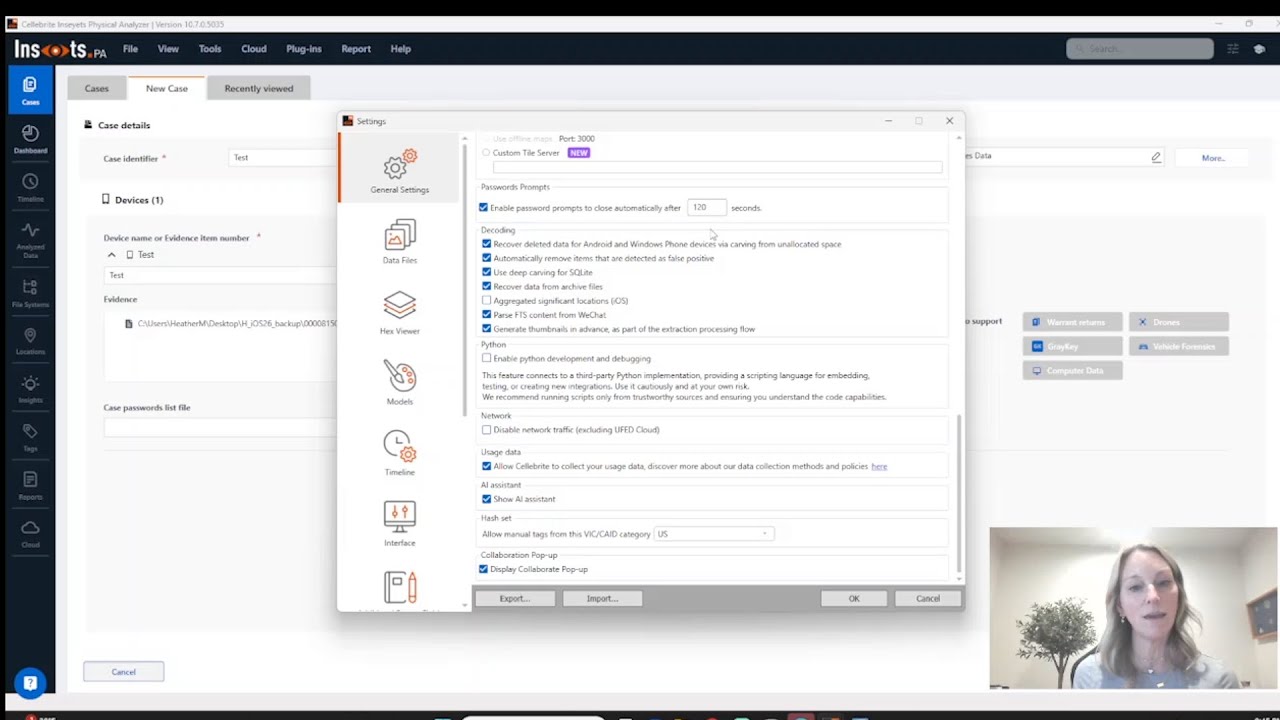Open Reports in the sidebar
1280x720 pixels.
(x=30, y=484)
